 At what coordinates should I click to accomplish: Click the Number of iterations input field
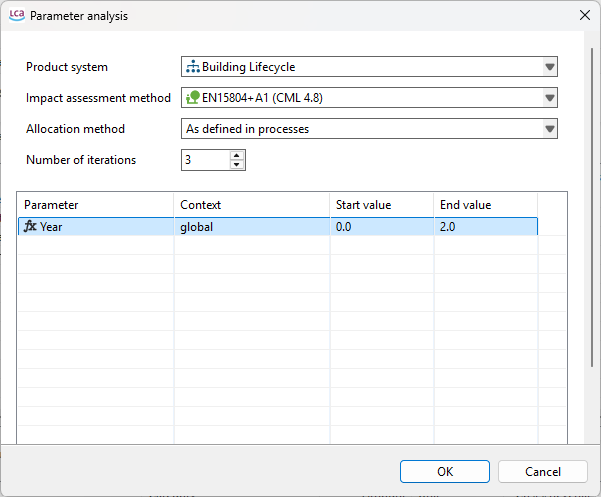(x=205, y=160)
